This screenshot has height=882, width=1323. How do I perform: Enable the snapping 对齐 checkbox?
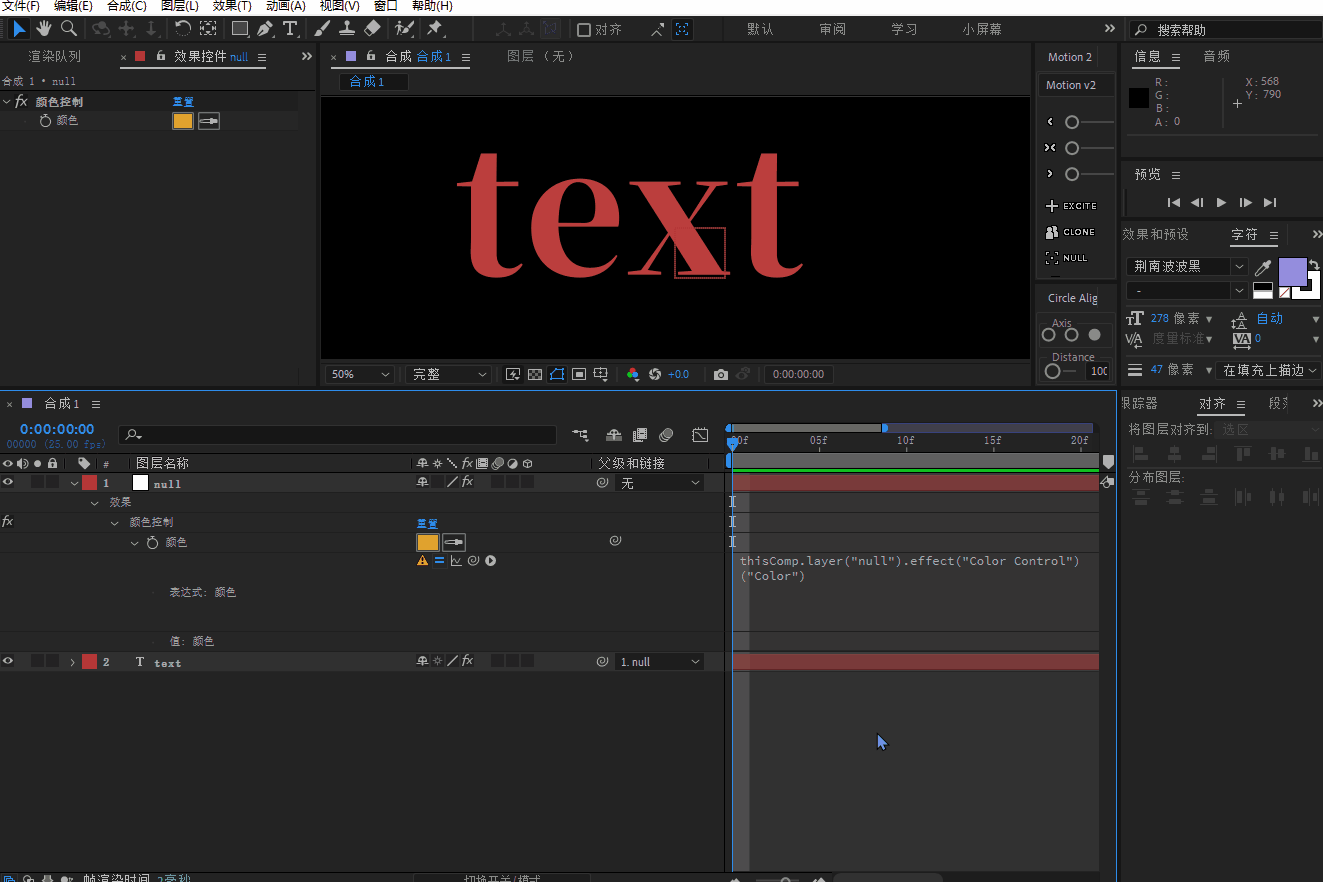585,30
